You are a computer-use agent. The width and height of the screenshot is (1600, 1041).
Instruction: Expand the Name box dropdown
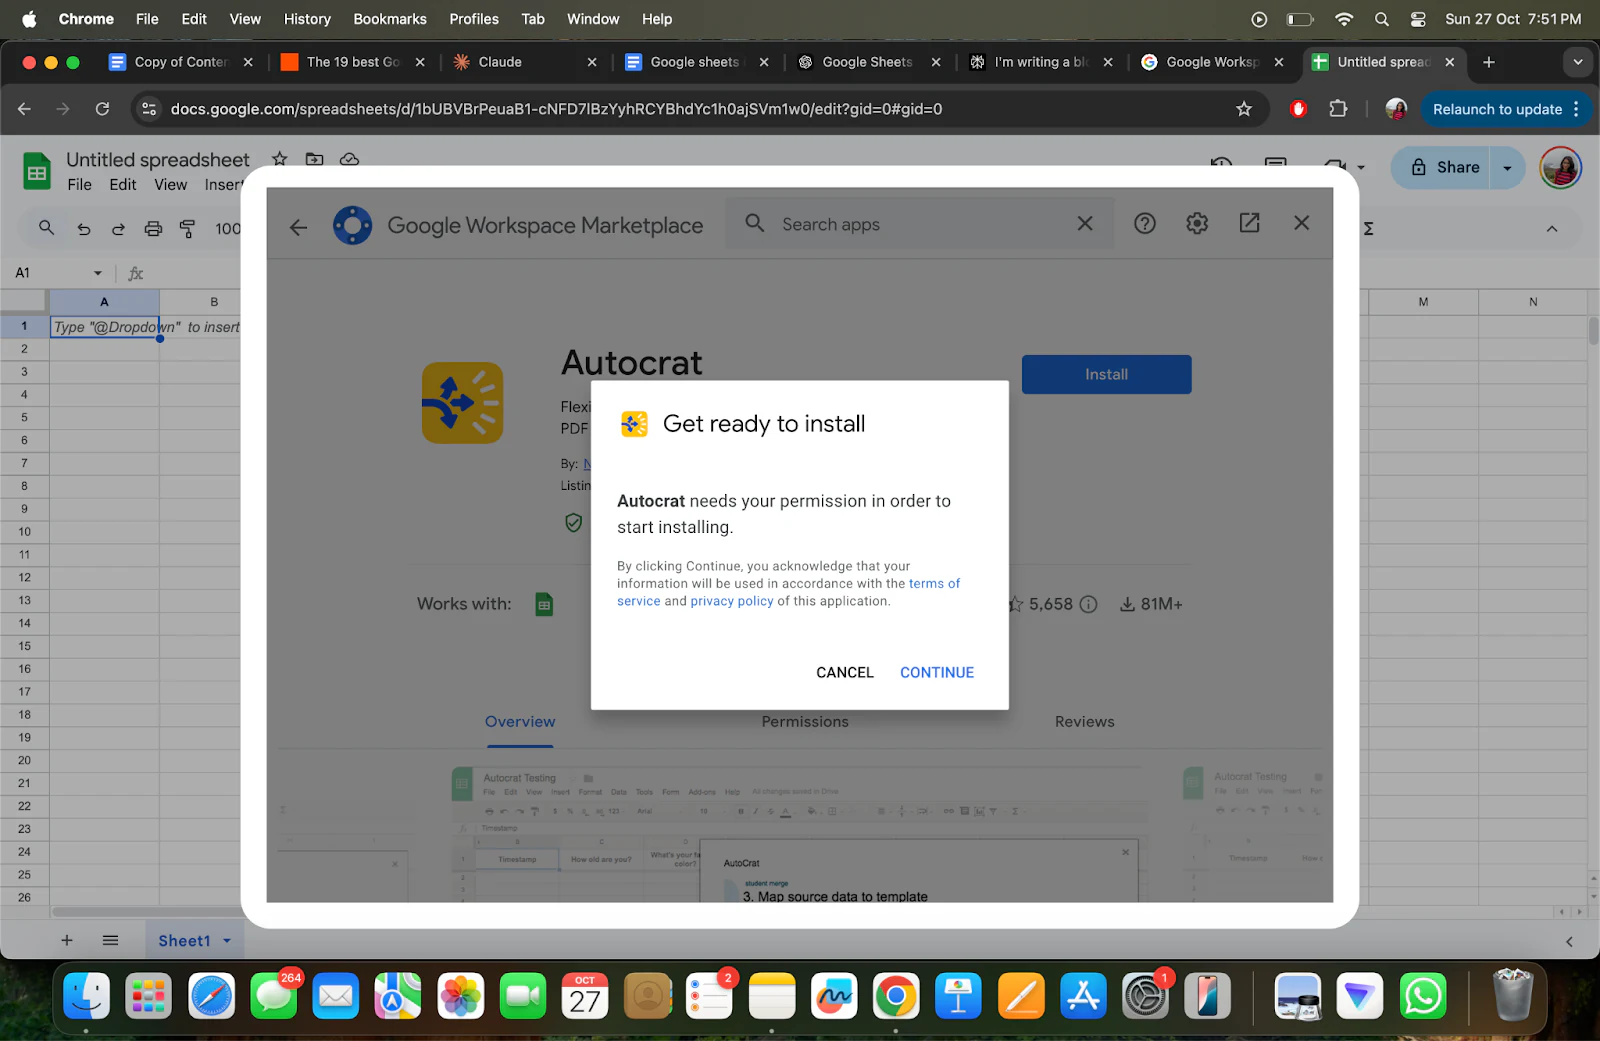(x=98, y=273)
